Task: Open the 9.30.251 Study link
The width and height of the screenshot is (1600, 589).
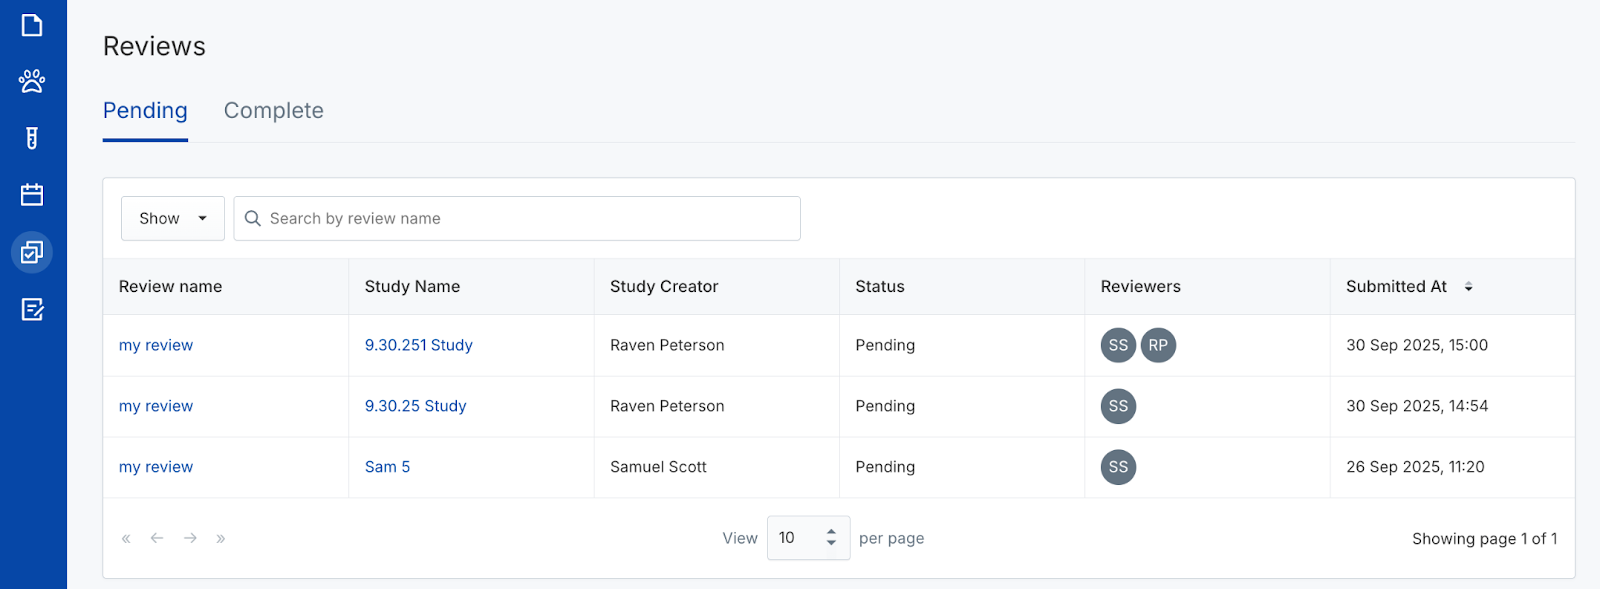Action: pos(418,345)
